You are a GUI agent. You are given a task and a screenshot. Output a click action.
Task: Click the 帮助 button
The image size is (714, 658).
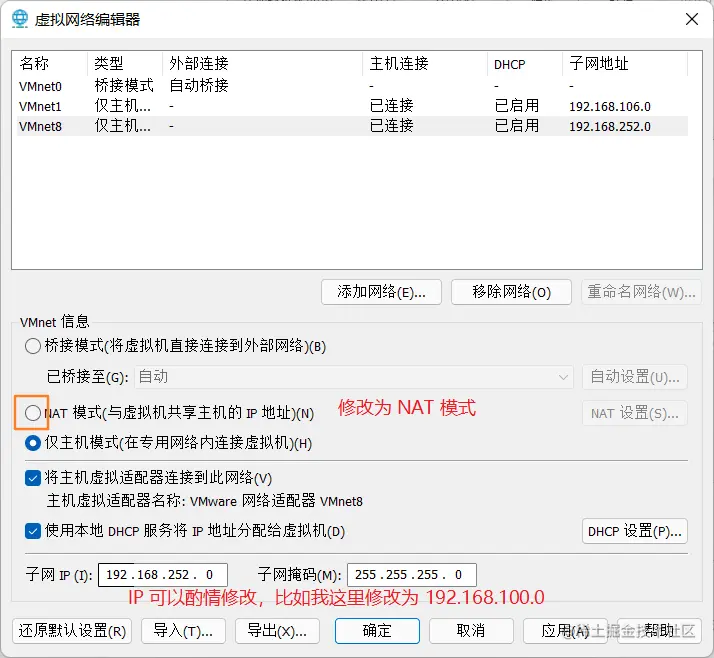pos(659,631)
